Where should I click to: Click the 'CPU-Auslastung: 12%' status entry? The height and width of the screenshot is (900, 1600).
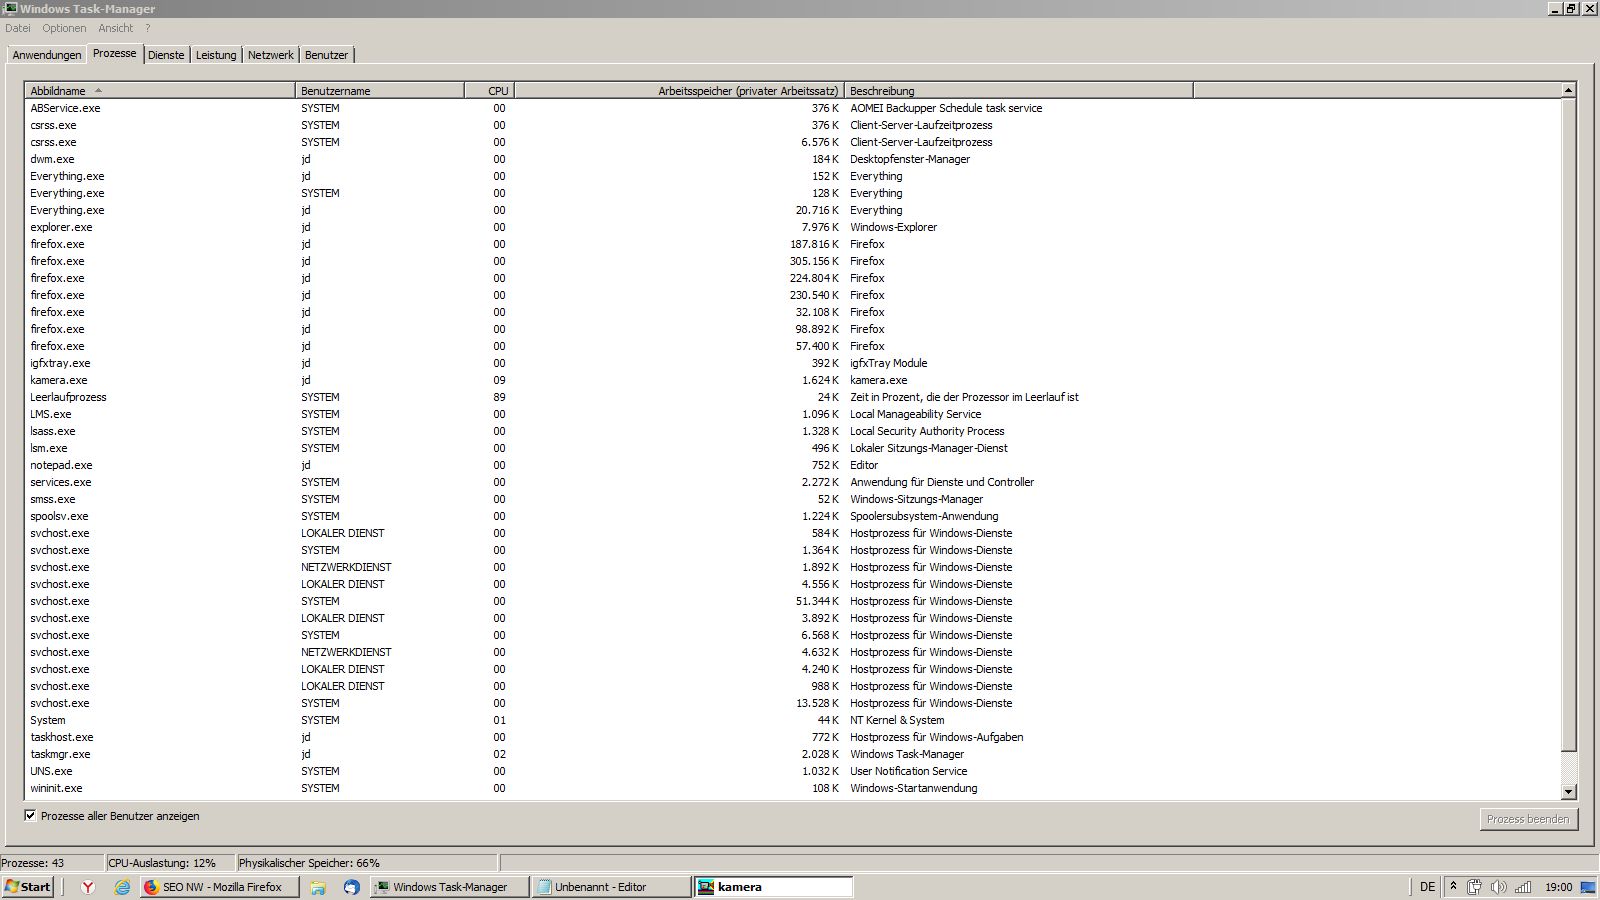click(170, 863)
